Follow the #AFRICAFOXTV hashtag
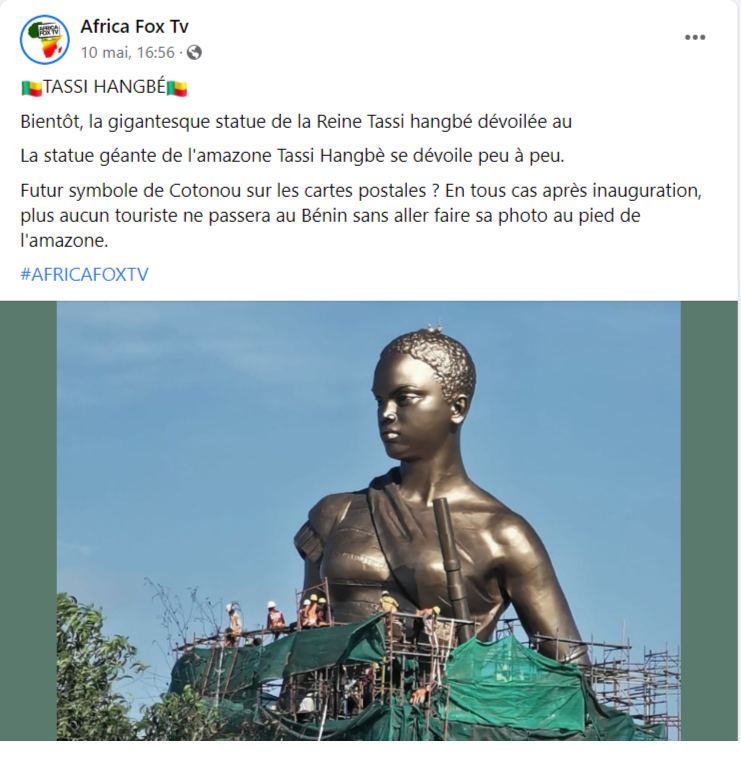Screen dimensions: 741x773 pos(84,274)
